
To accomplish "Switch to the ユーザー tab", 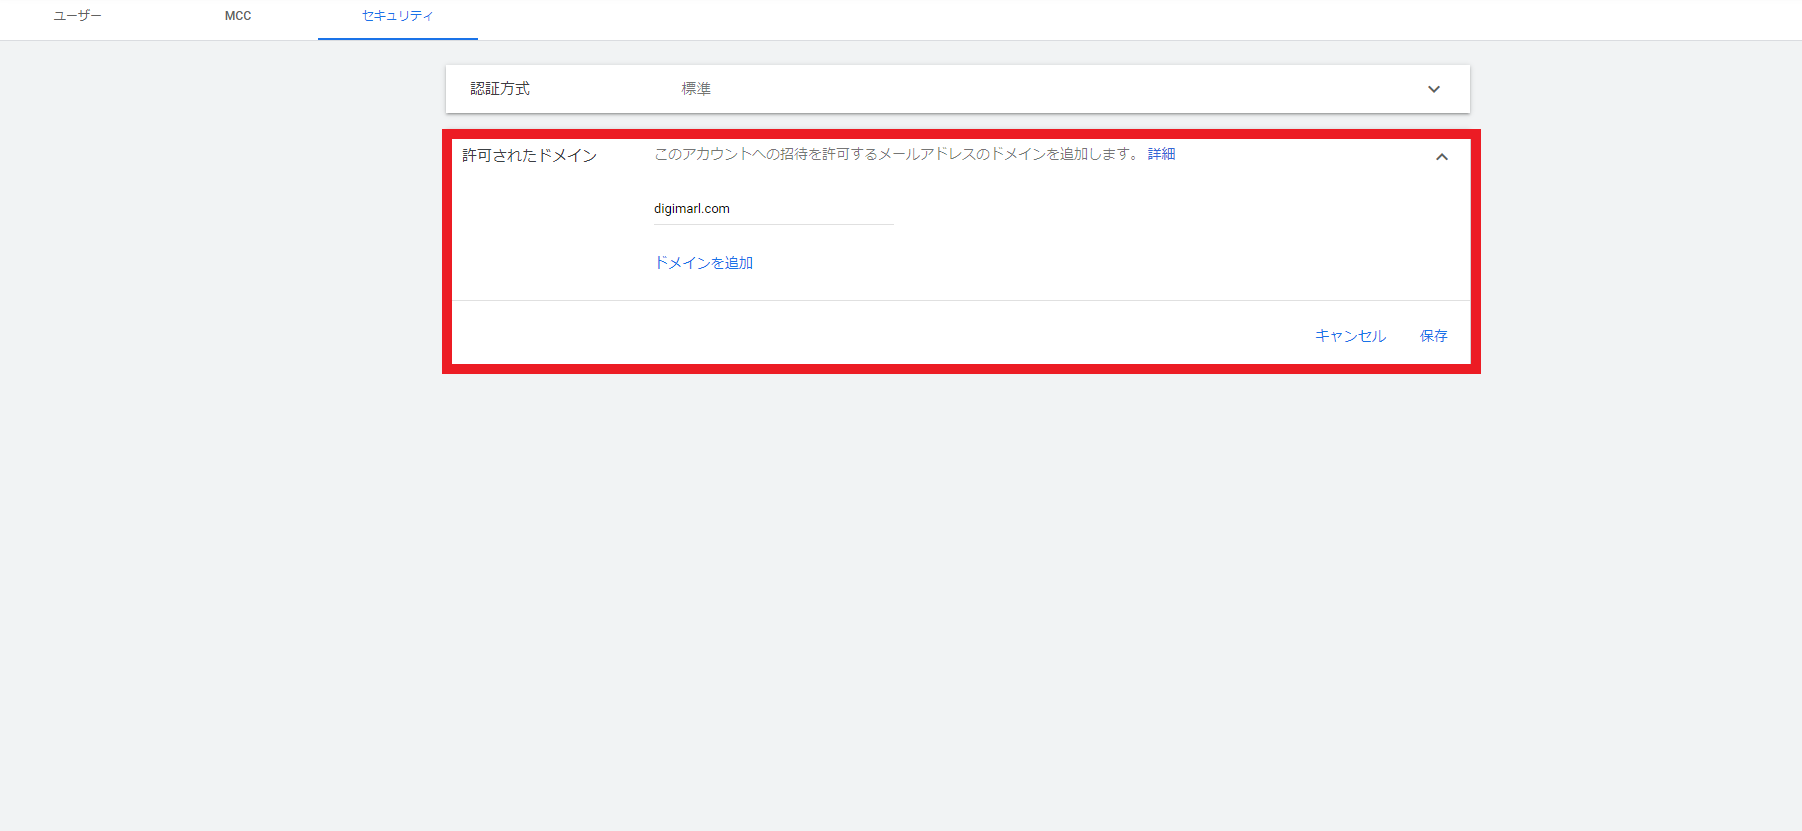I will tap(78, 16).
